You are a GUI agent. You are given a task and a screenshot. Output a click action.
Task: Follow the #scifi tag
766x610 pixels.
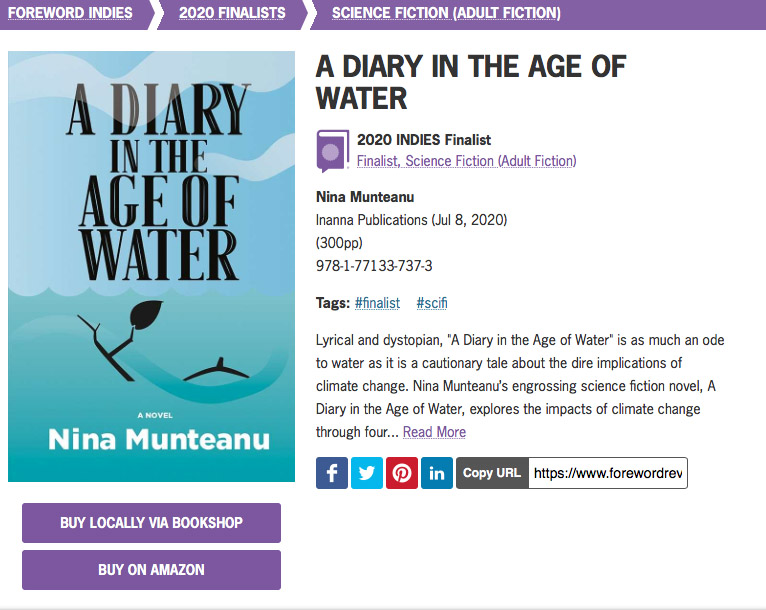pyautogui.click(x=432, y=303)
